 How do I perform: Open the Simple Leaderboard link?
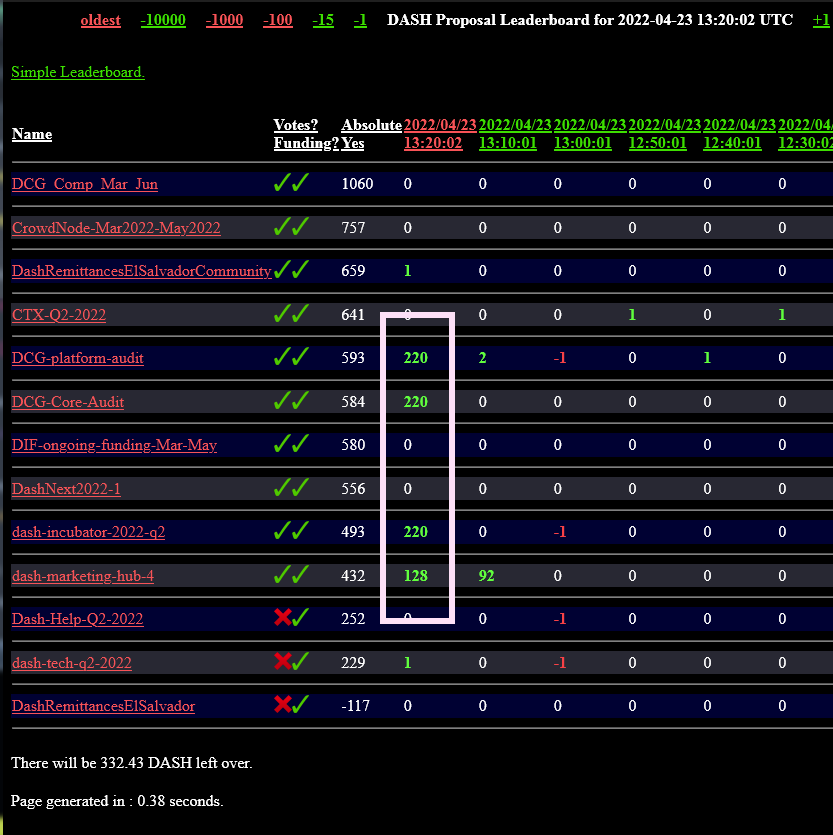click(78, 72)
